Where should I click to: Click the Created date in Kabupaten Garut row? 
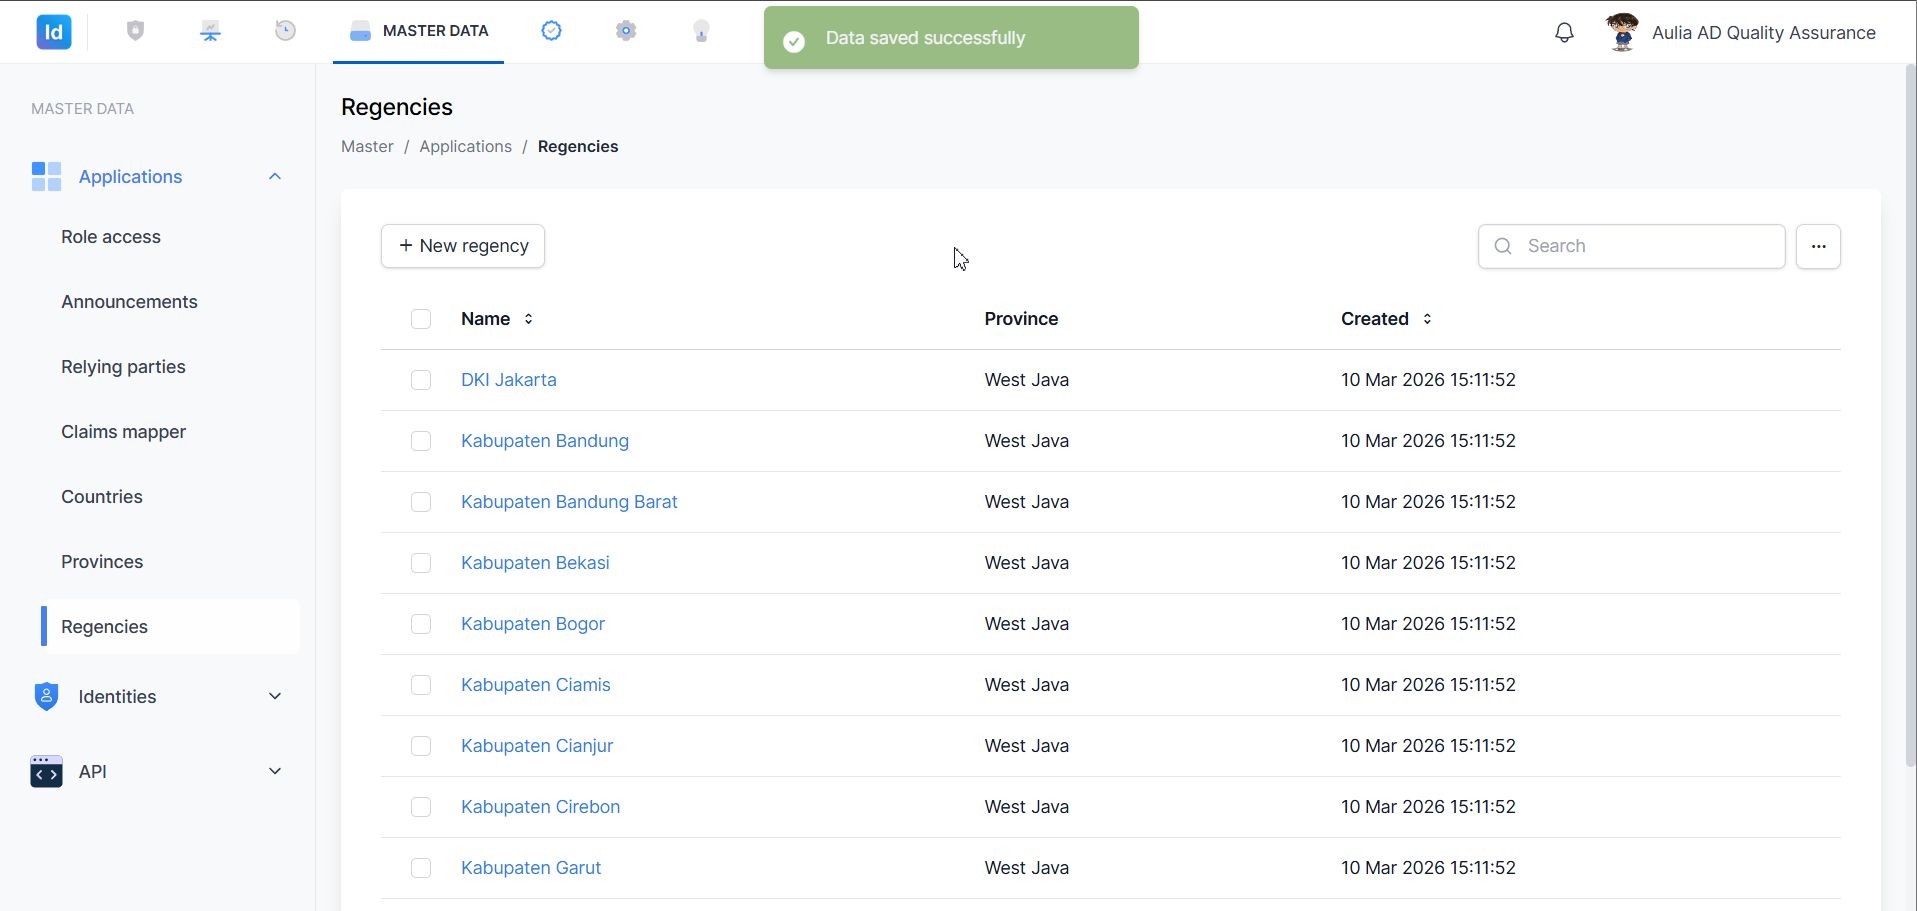tap(1428, 868)
